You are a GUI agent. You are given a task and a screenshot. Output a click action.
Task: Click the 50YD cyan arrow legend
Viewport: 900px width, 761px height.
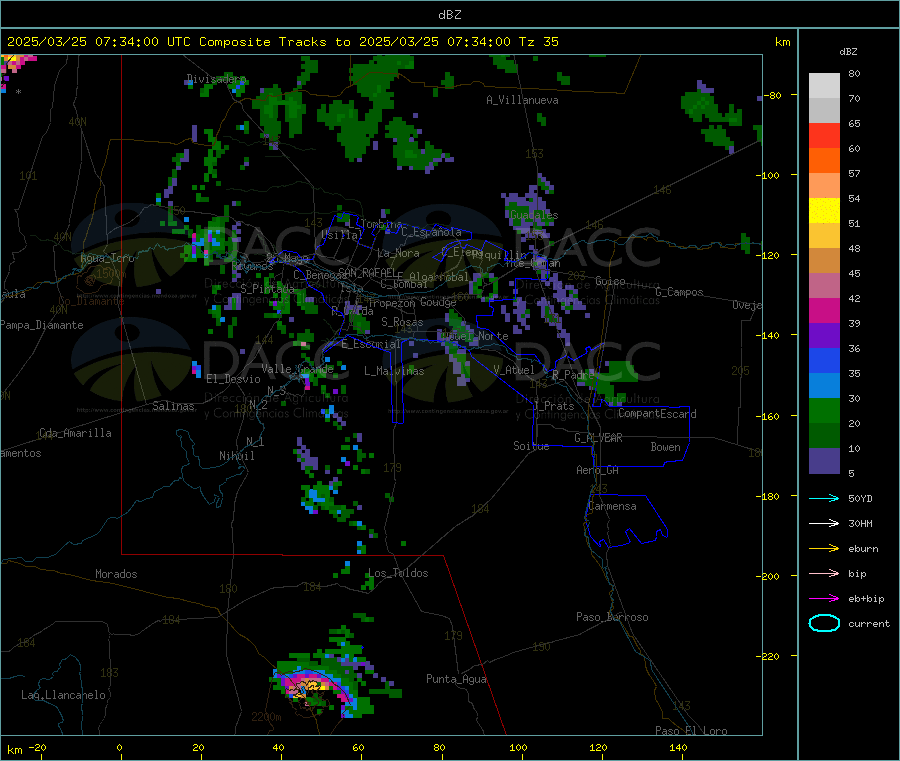(x=824, y=498)
